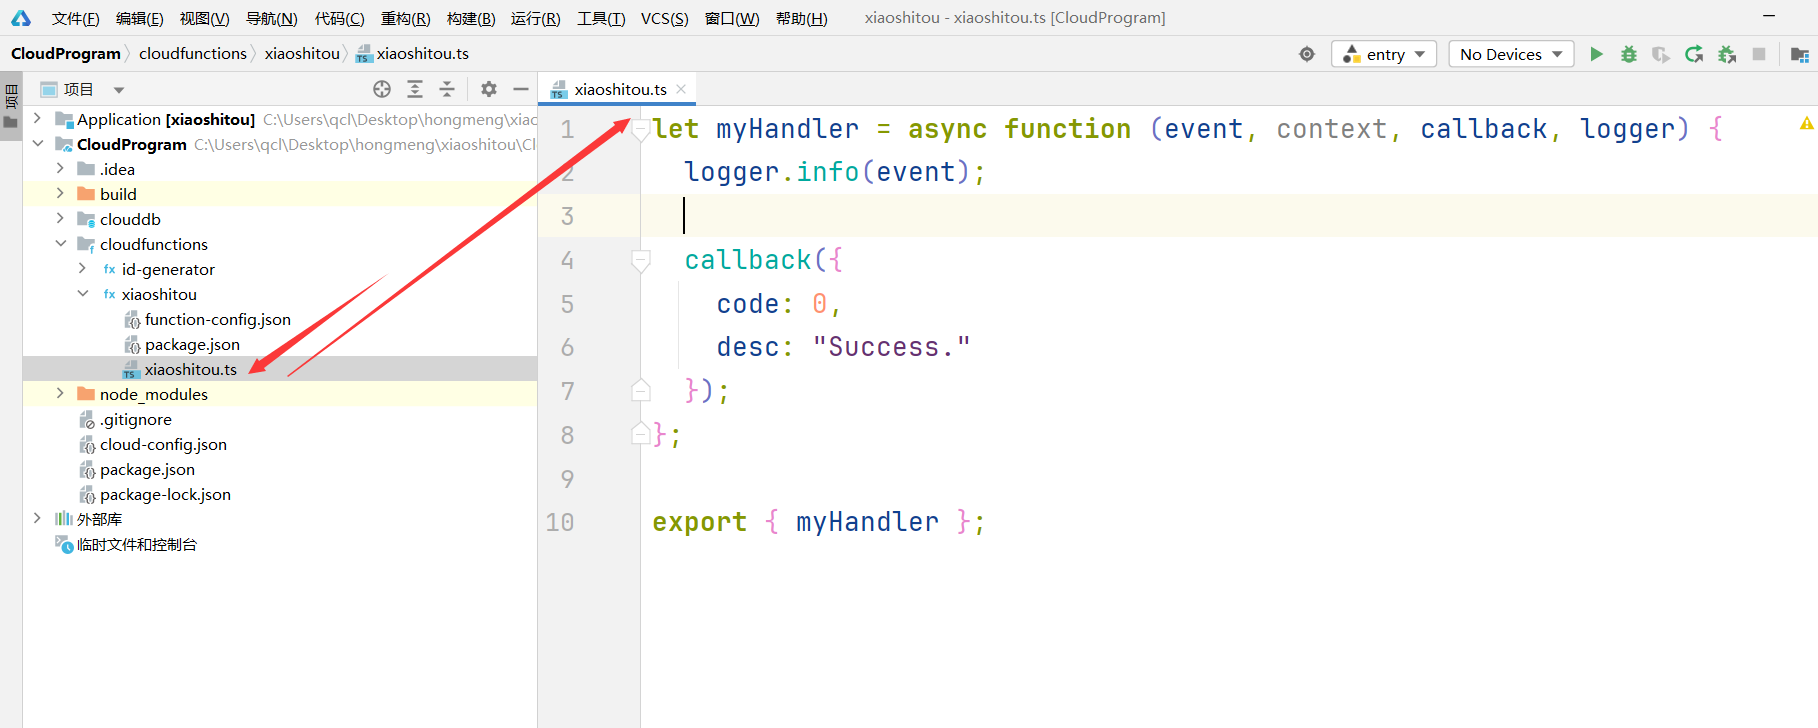1818x728 pixels.
Task: Click the collapse all icon in project panel
Action: 447,89
